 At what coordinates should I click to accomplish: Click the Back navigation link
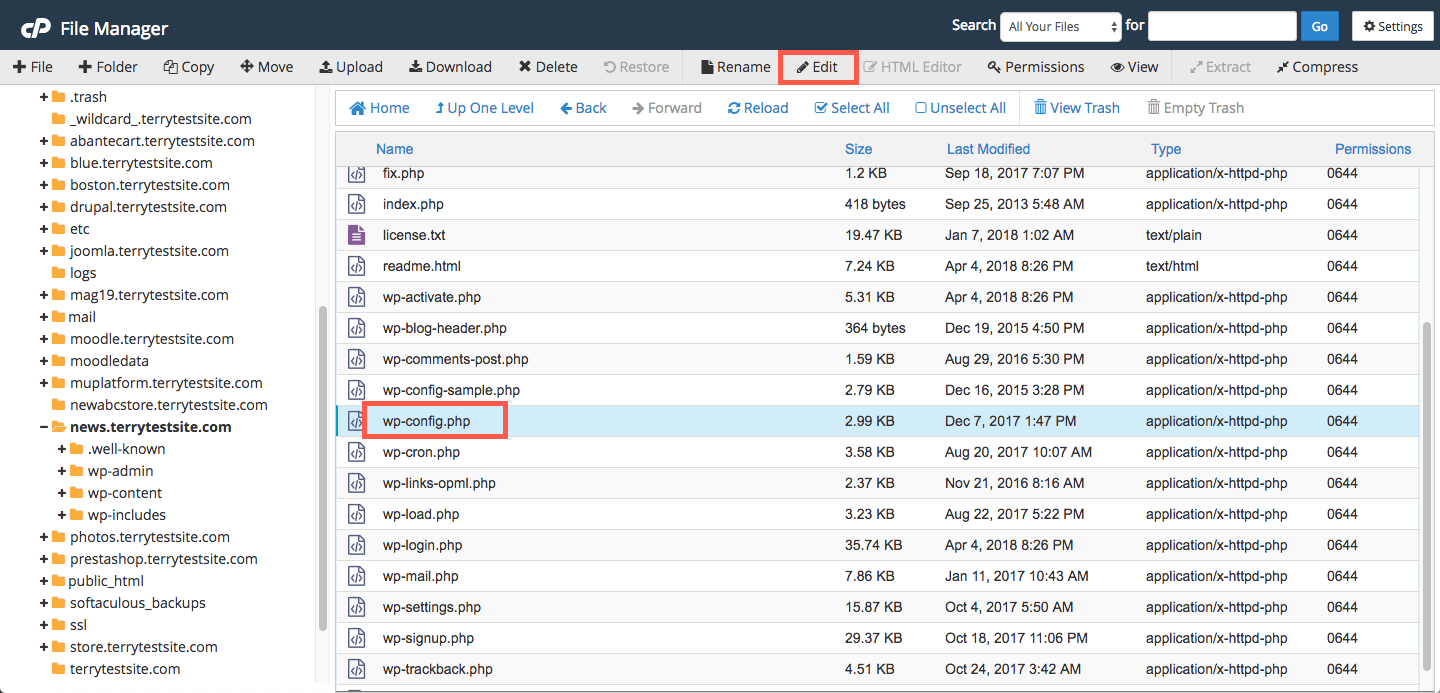[x=583, y=108]
